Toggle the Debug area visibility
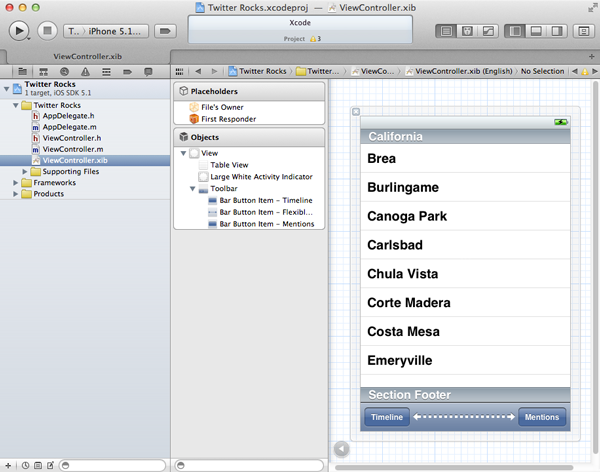600x472 pixels. point(536,31)
